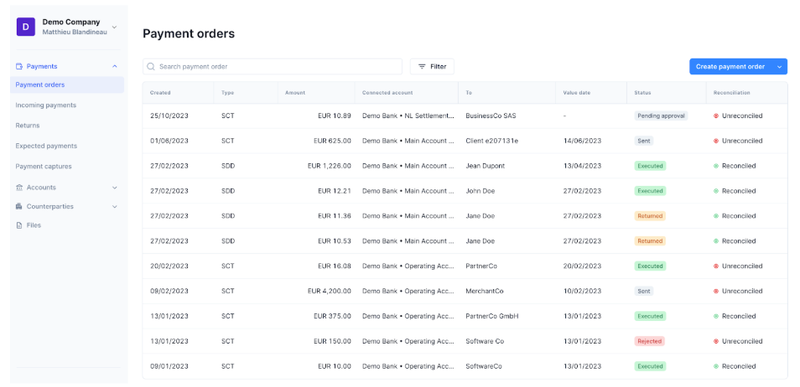Image resolution: width=800 pixels, height=387 pixels.
Task: Collapse the Payments section chevron
Action: [x=115, y=66]
